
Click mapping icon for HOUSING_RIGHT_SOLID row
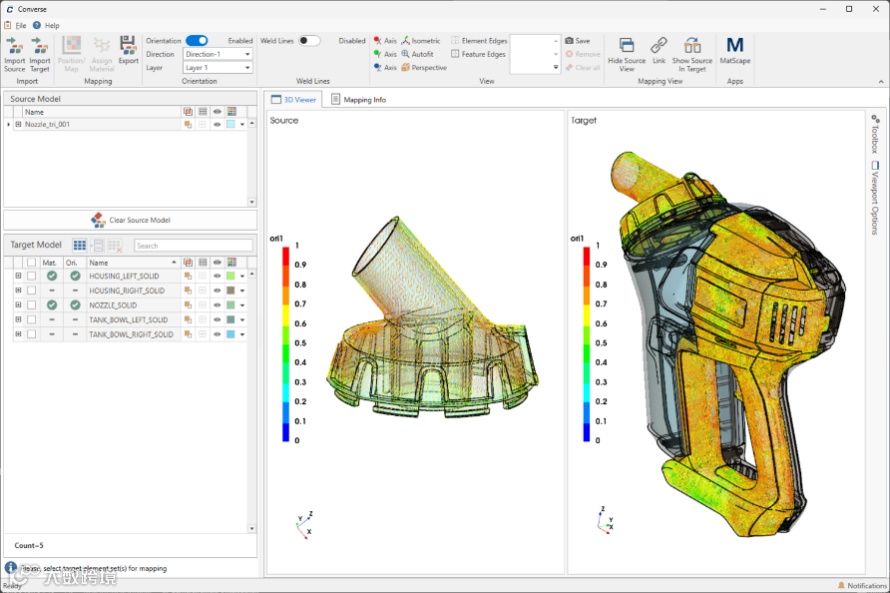[187, 291]
